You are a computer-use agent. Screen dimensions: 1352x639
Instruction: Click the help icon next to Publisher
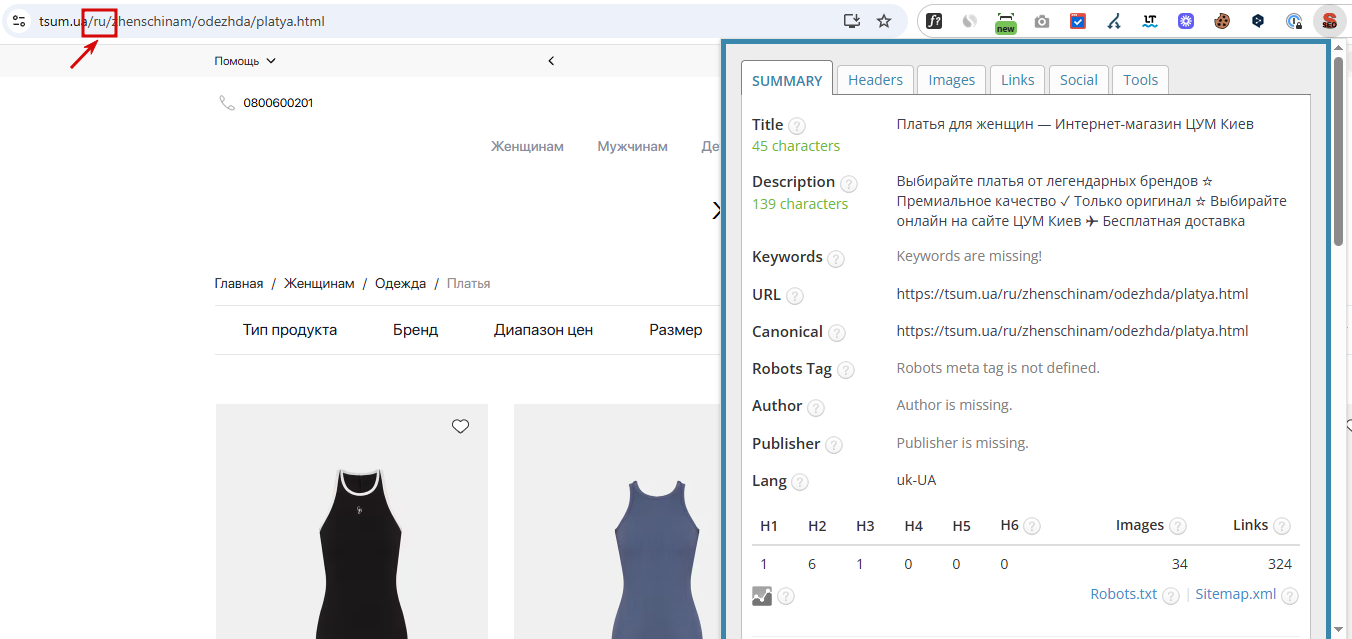click(x=834, y=445)
